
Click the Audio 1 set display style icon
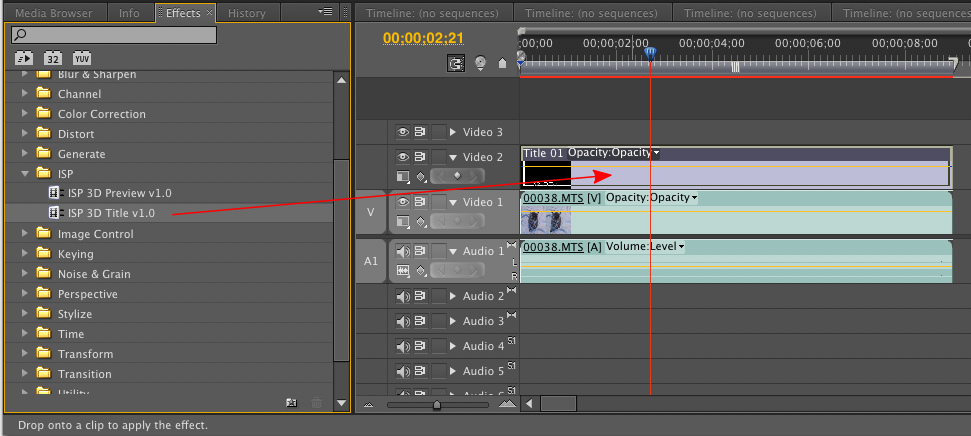tap(403, 271)
